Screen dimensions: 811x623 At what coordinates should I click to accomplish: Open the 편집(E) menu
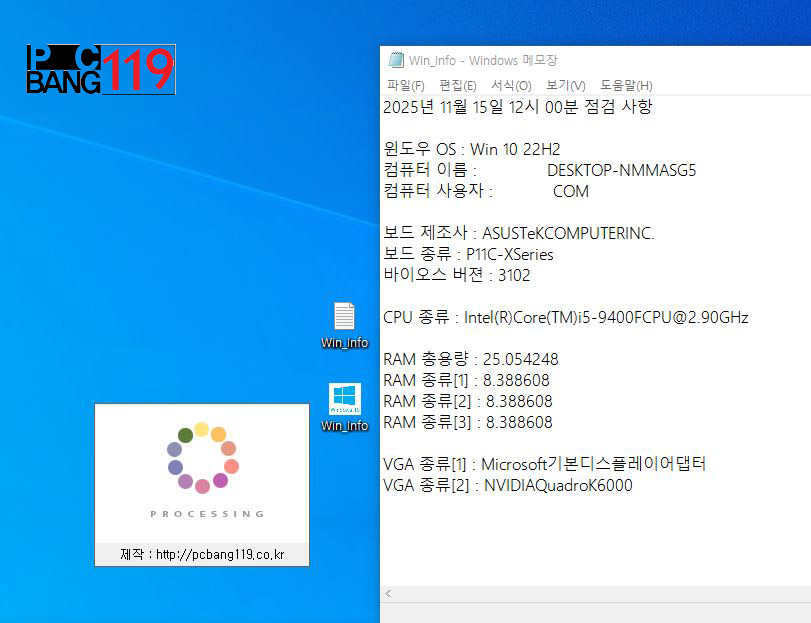(x=457, y=85)
